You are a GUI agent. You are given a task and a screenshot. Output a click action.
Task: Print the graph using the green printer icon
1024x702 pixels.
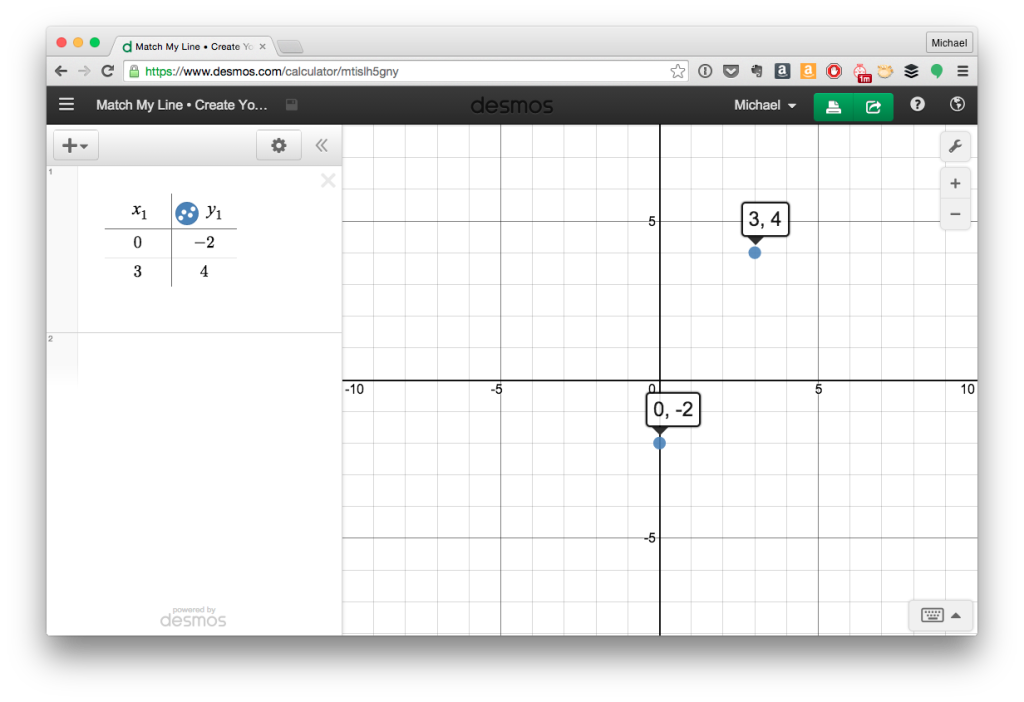point(836,104)
